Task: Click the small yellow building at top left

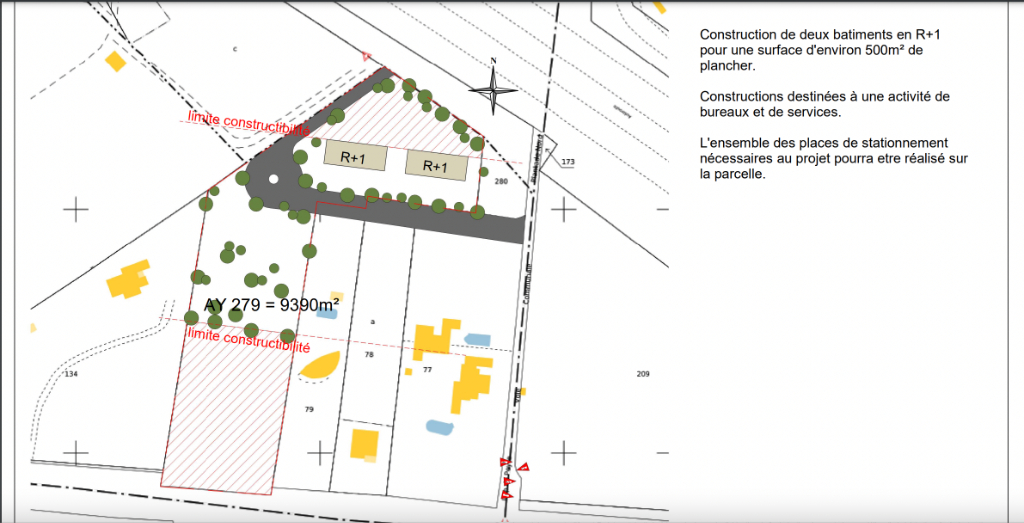Action: point(115,61)
